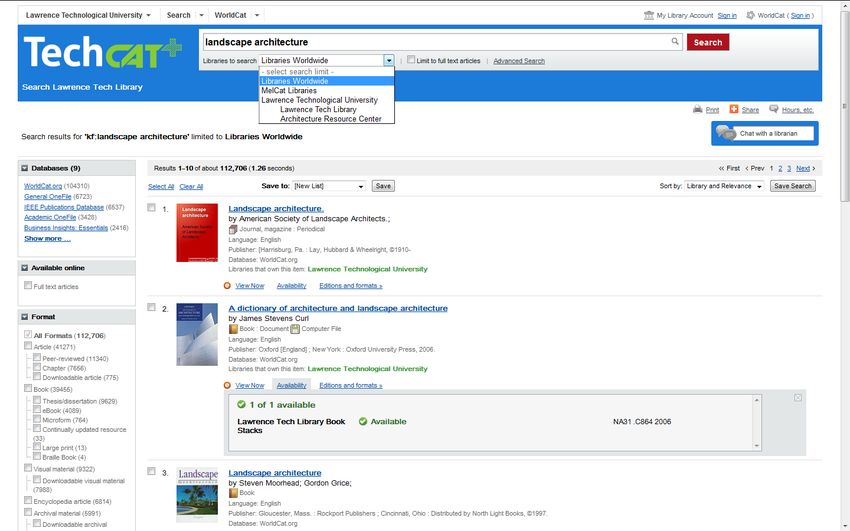Check the Peer-reviewed filter
Screen dimensions: 850x531
coord(37,357)
